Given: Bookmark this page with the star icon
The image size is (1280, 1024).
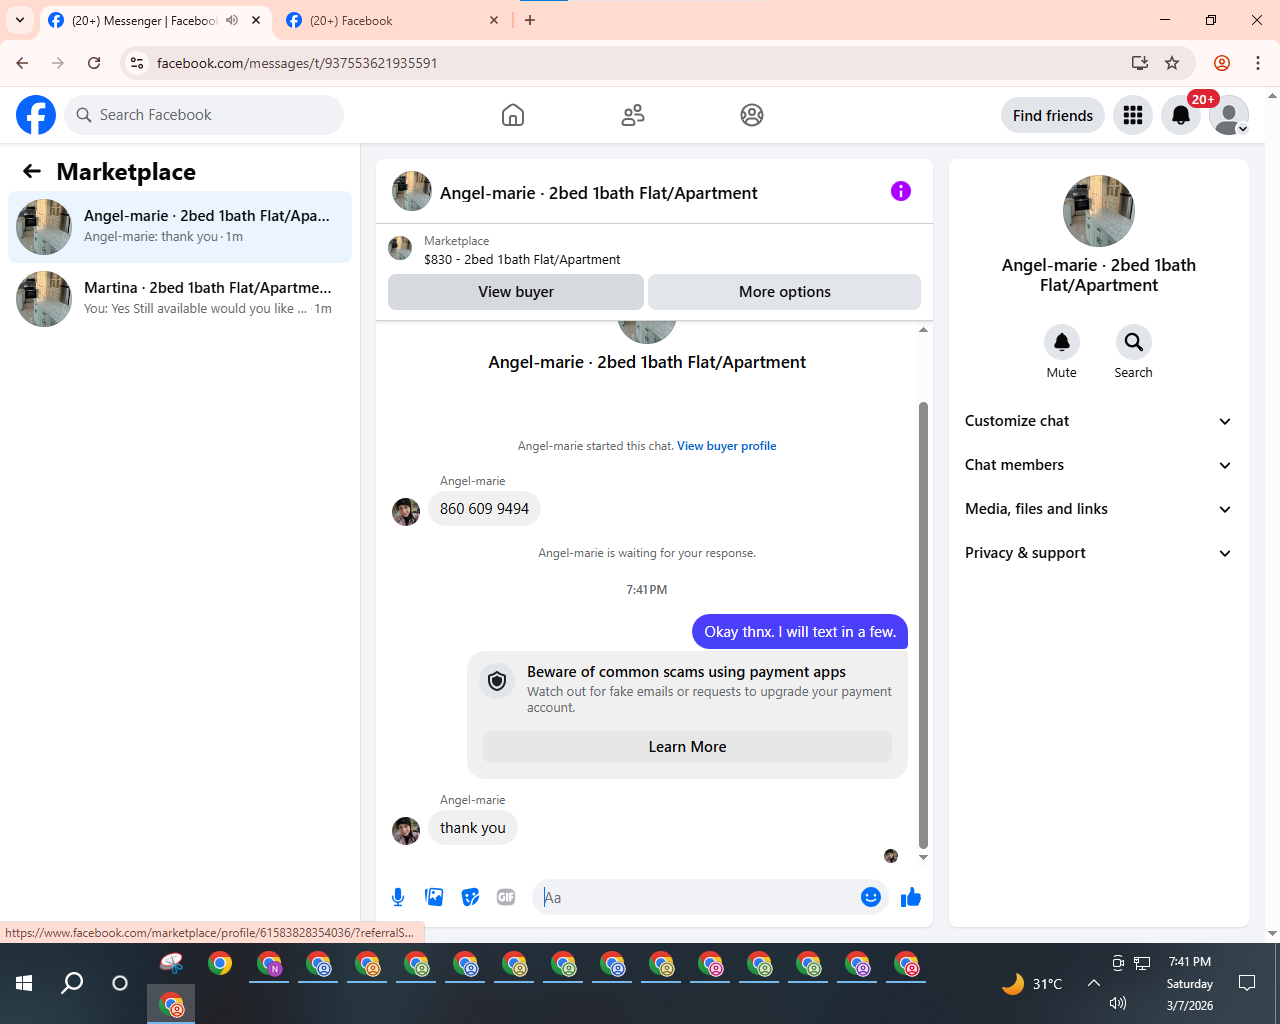Looking at the screenshot, I should (1172, 63).
